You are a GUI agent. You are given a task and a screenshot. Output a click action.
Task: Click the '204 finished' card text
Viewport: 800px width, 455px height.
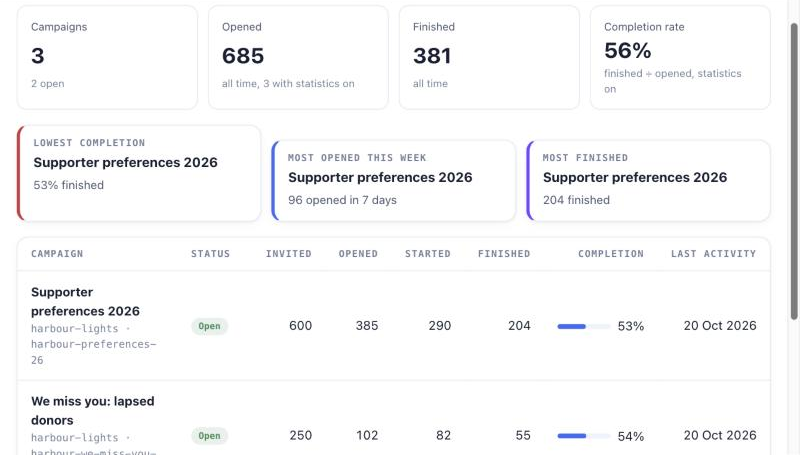[576, 200]
